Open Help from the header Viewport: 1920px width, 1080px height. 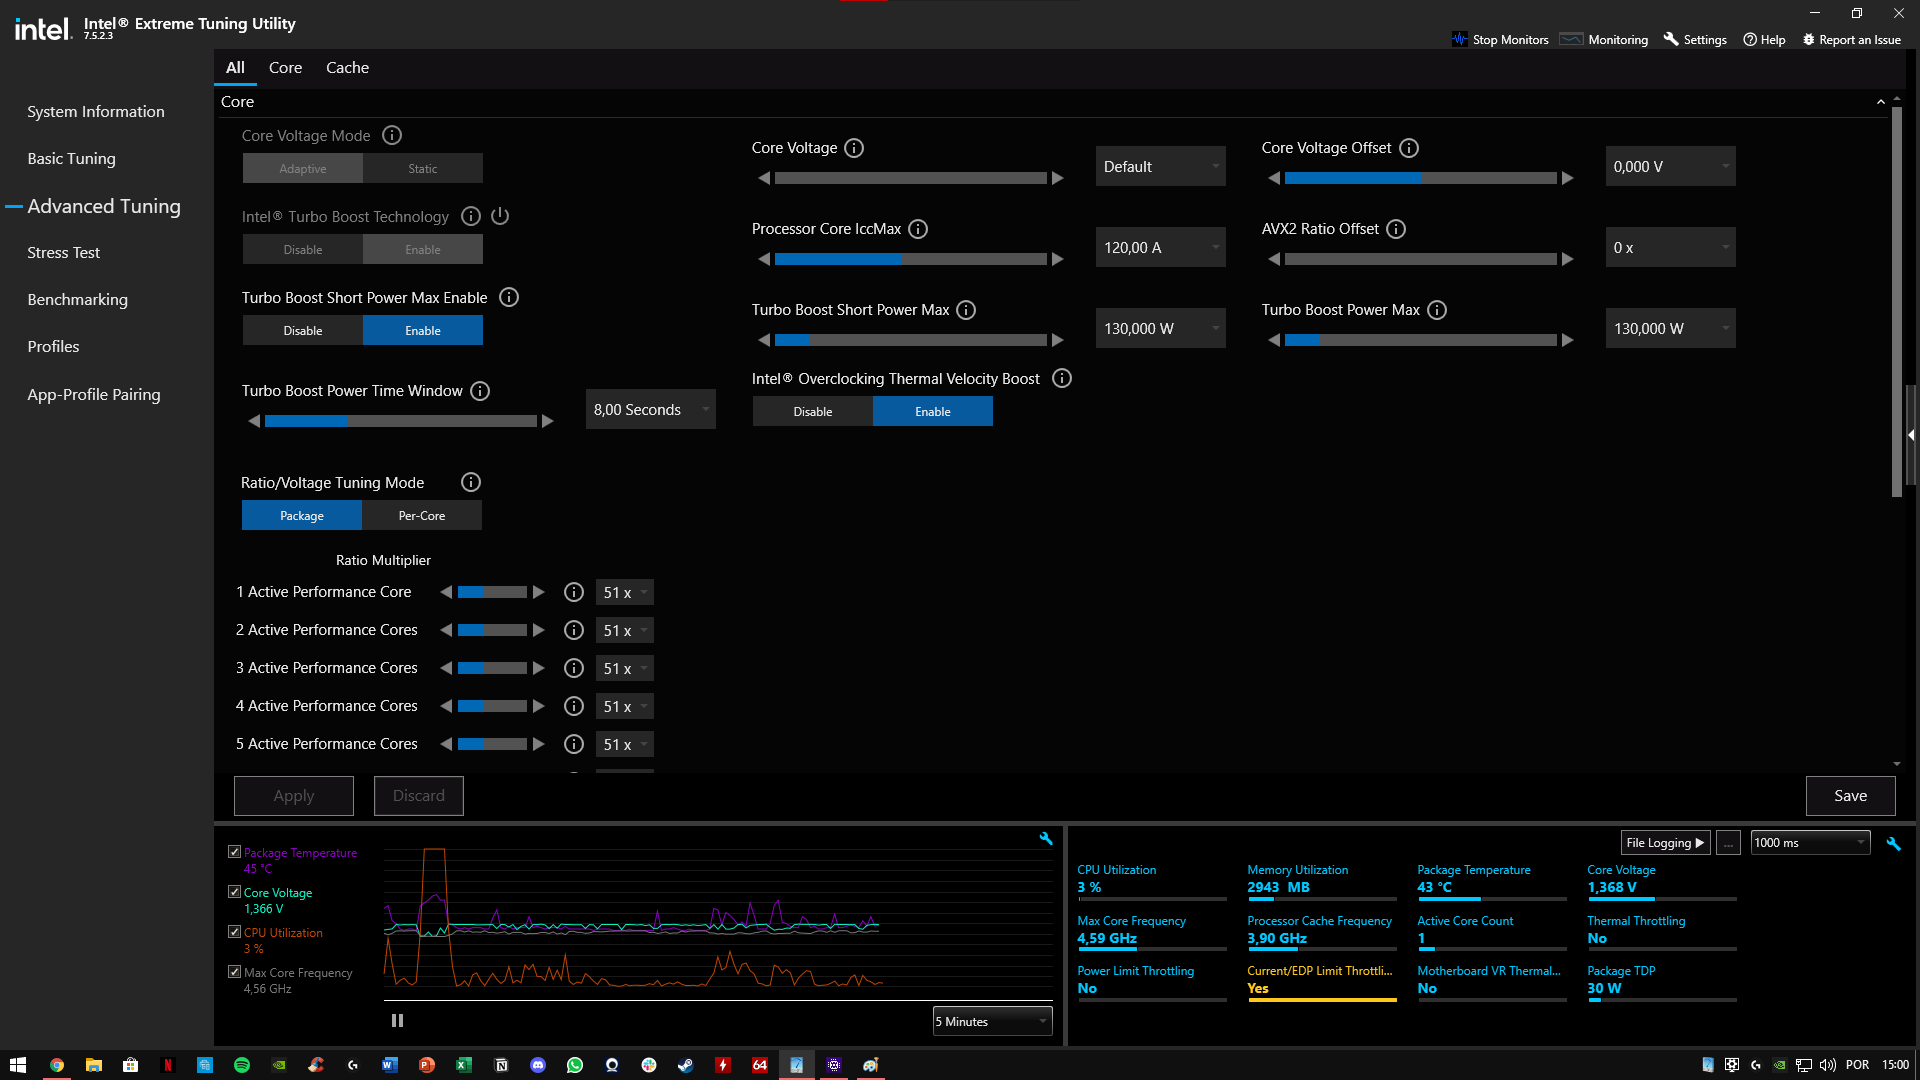(1764, 39)
